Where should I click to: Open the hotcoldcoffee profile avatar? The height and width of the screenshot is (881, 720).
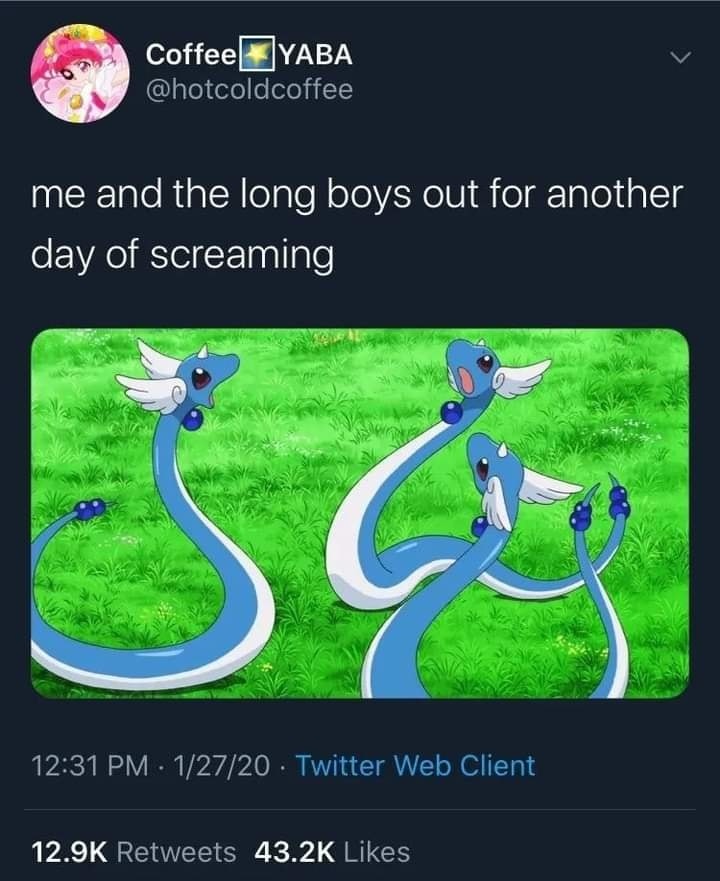click(80, 73)
